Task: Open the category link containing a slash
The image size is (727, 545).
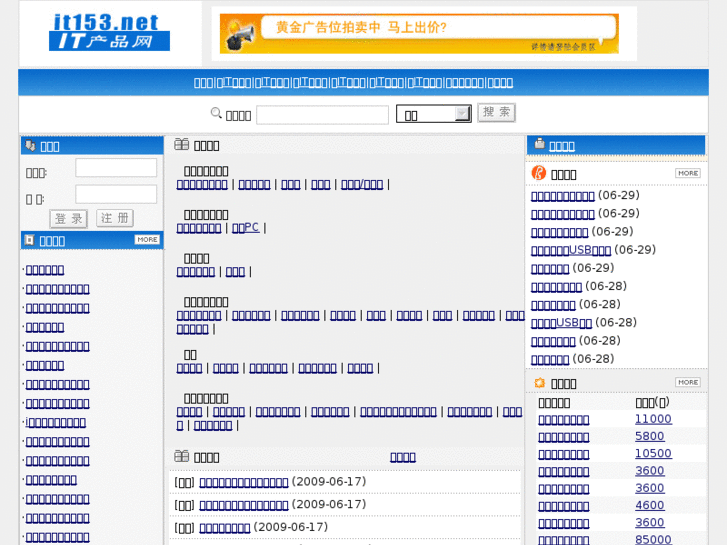Action: pyautogui.click(x=362, y=184)
